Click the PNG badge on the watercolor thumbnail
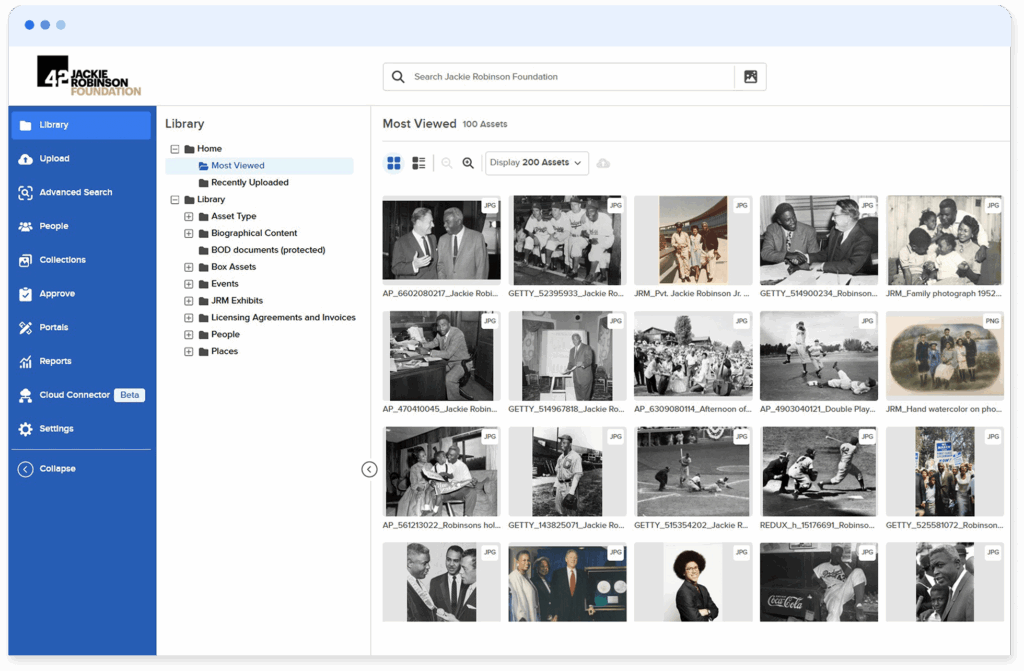Image resolution: width=1024 pixels, height=671 pixels. click(x=992, y=321)
